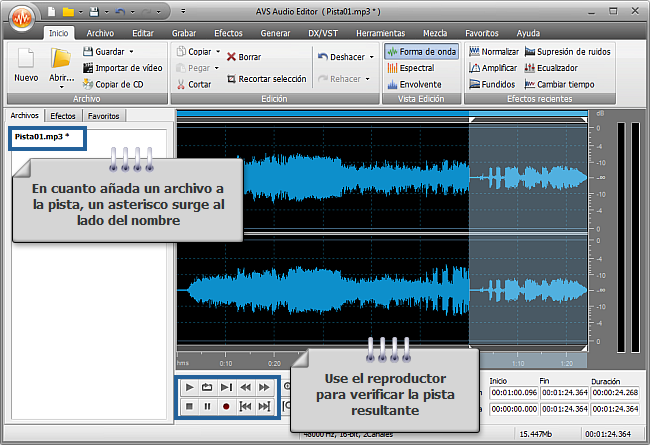Click the Abrir folder icon
The height and width of the screenshot is (445, 650).
(61, 58)
